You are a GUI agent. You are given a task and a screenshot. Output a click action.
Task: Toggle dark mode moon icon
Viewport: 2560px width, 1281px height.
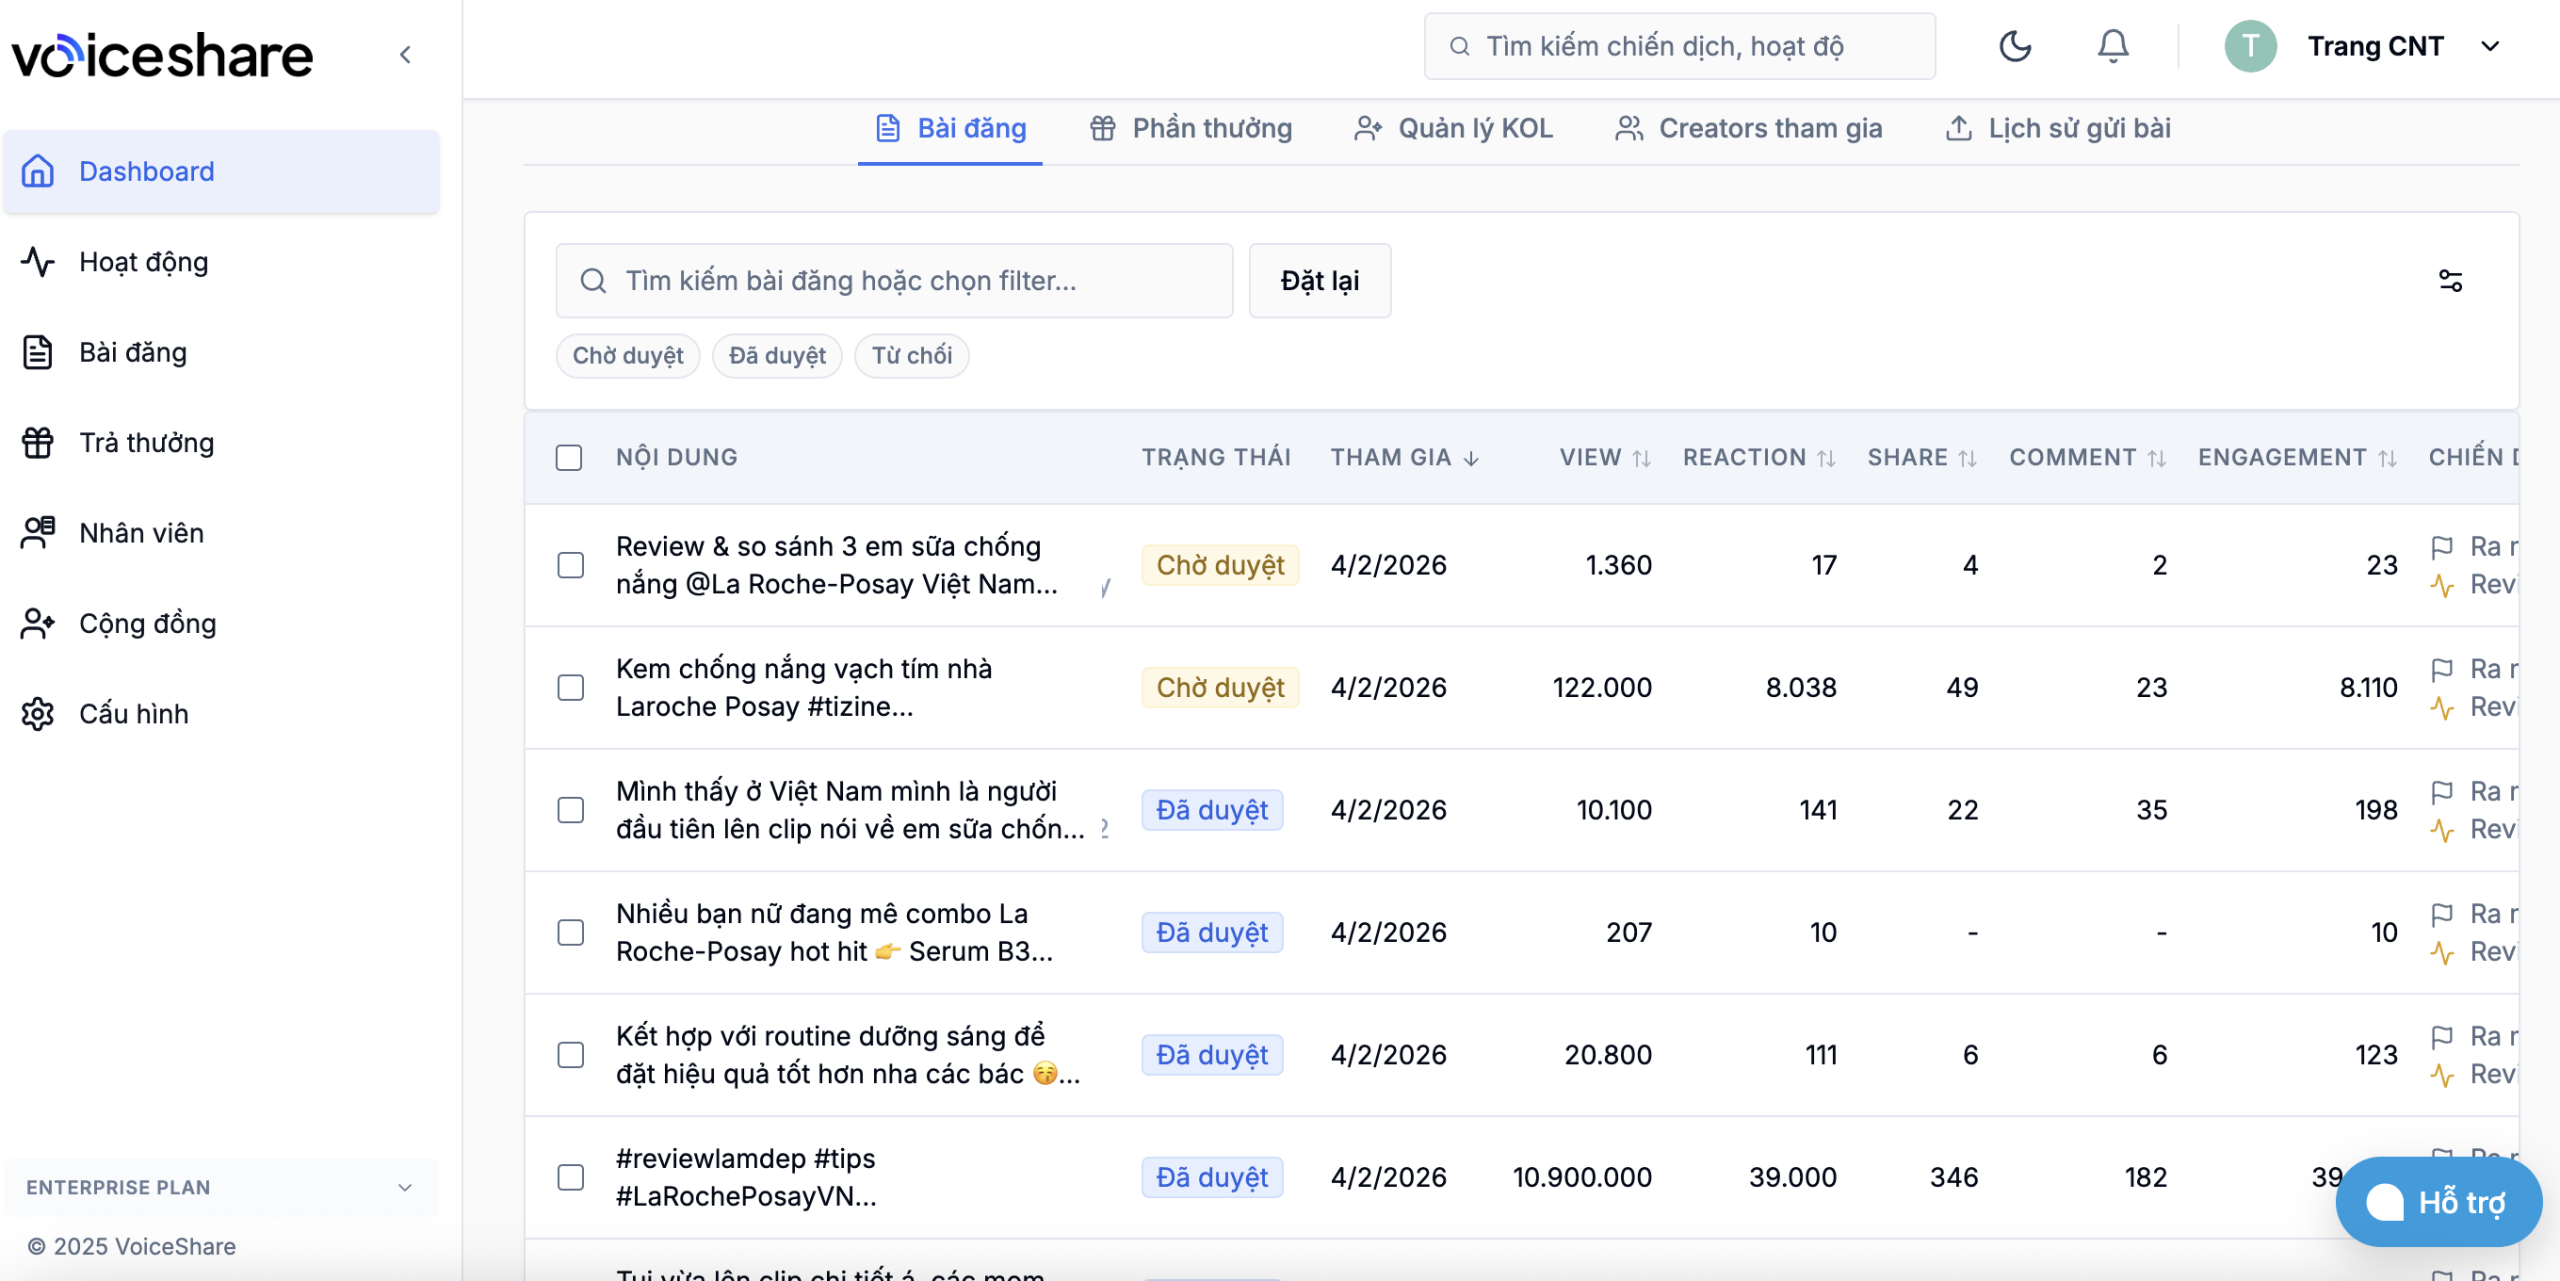(x=2015, y=46)
